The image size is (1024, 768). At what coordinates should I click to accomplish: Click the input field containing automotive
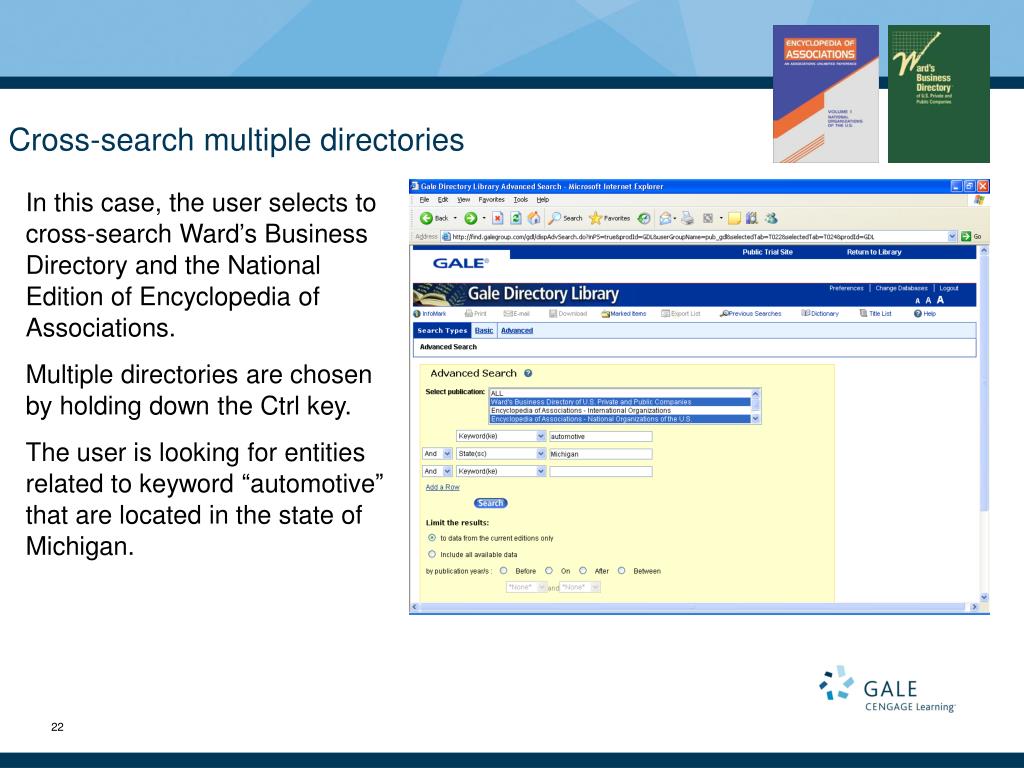coord(601,436)
